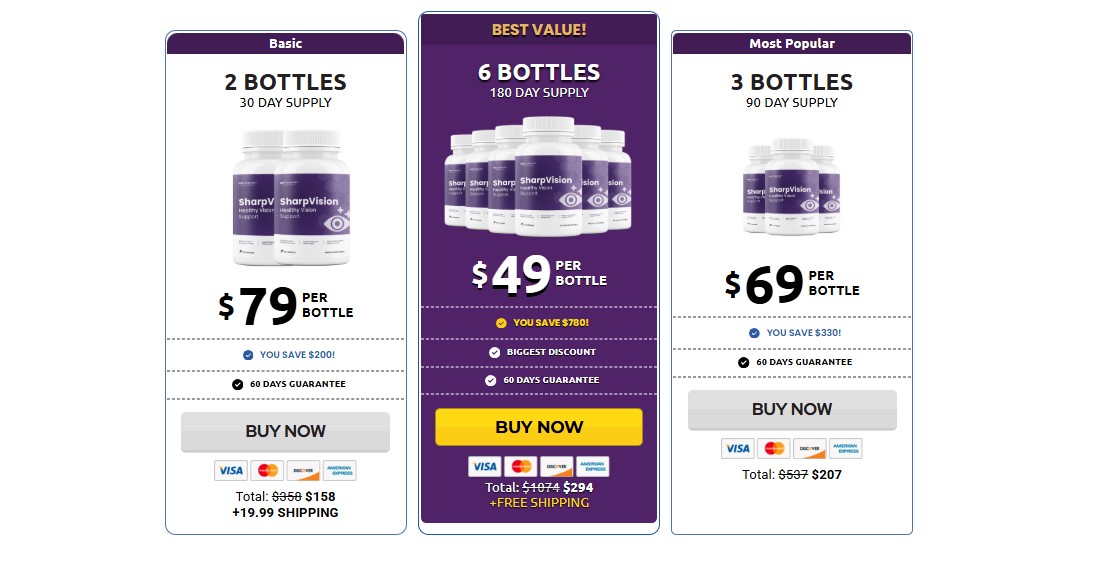Click checkmark beside Biggest Discount
The width and height of the screenshot is (1096, 565).
494,352
